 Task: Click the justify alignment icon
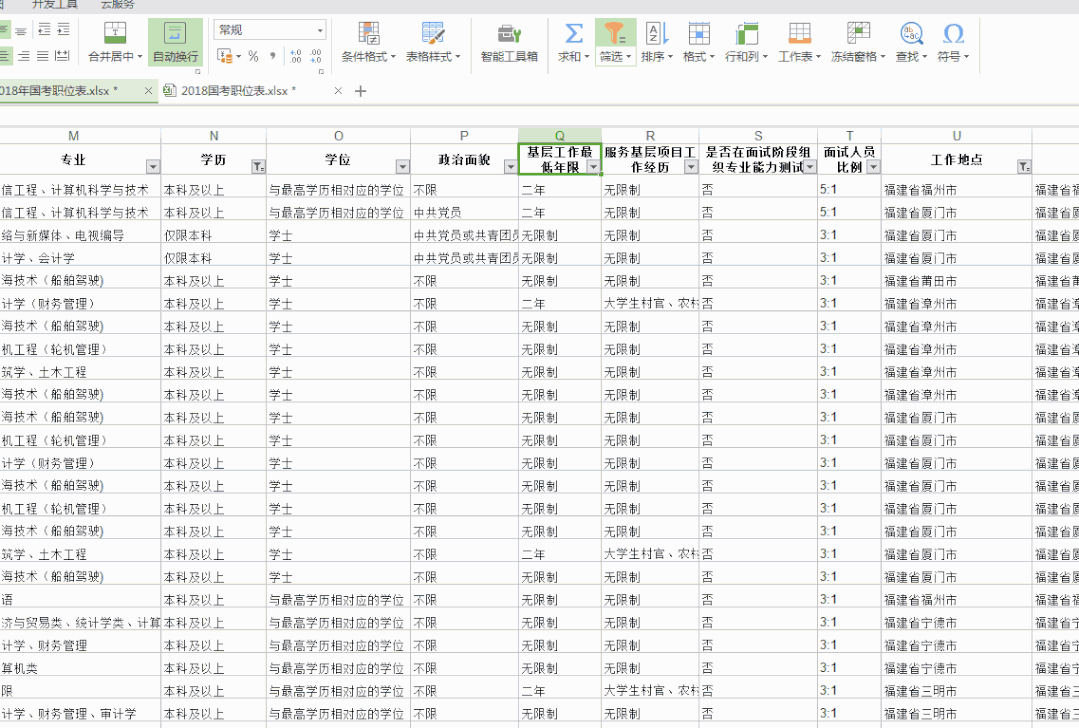[x=43, y=56]
